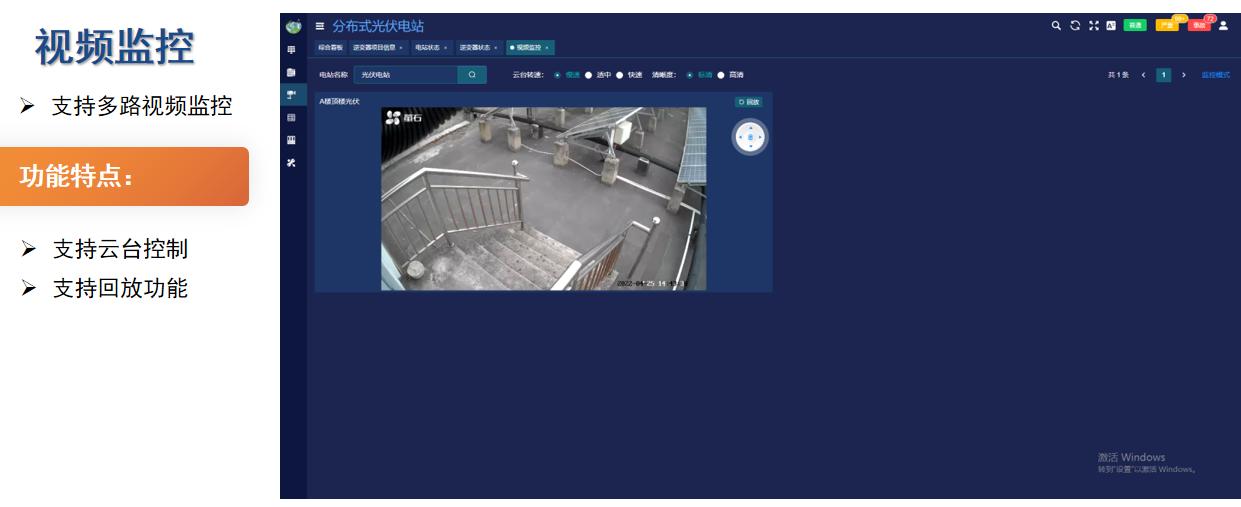Open the tools wrench sidebar icon
The height and width of the screenshot is (507, 1241).
[x=291, y=163]
